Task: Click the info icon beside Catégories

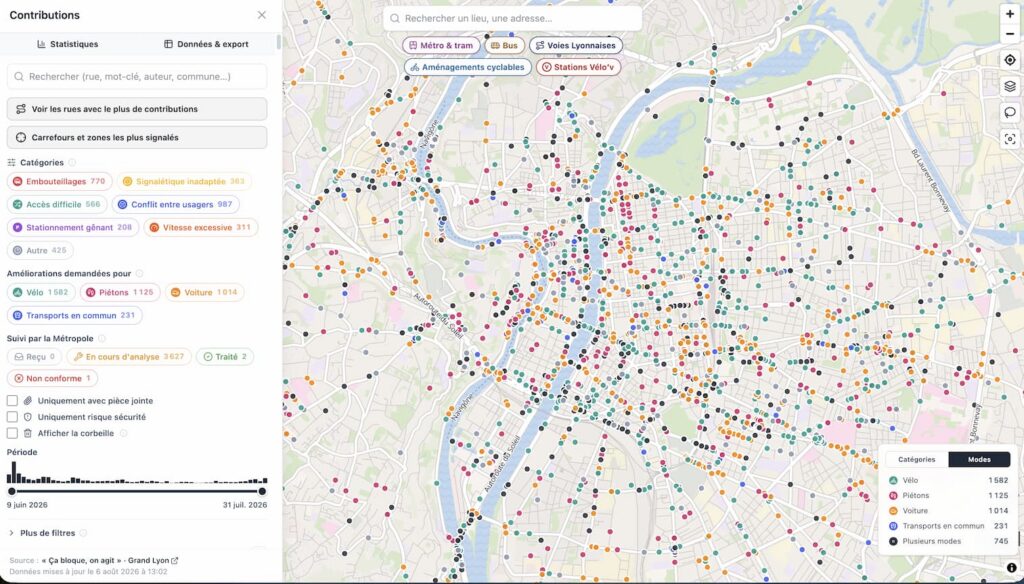Action: (72, 163)
